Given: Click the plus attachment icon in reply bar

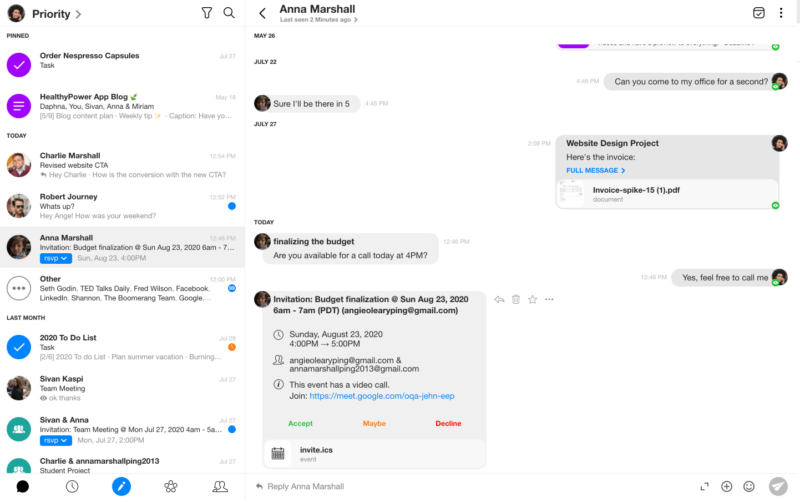Looking at the screenshot, I should [x=727, y=486].
